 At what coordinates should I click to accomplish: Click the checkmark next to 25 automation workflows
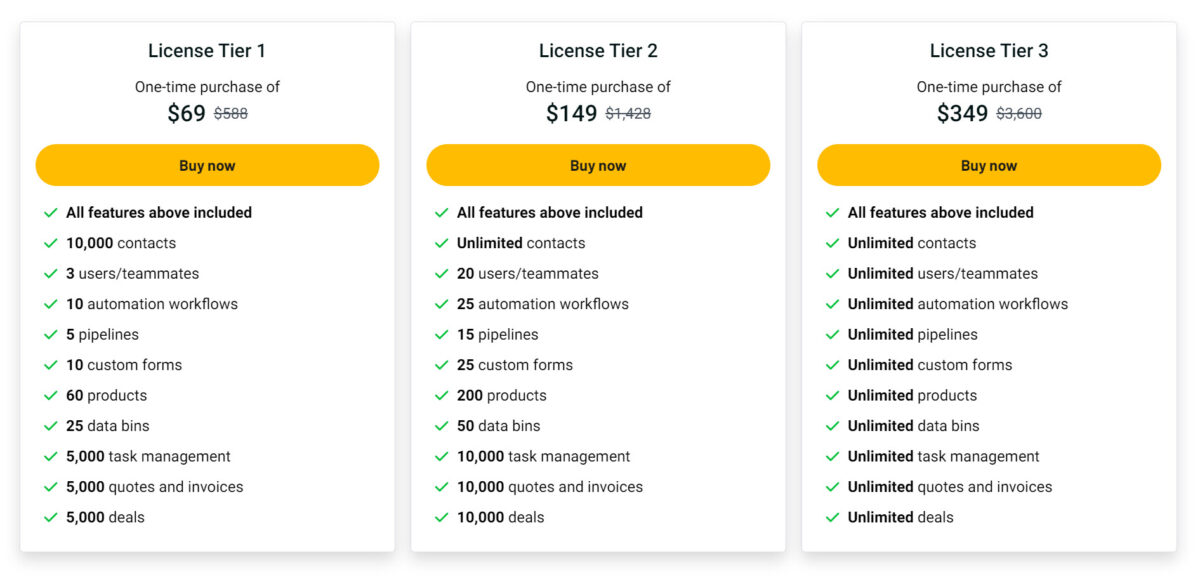coord(440,304)
